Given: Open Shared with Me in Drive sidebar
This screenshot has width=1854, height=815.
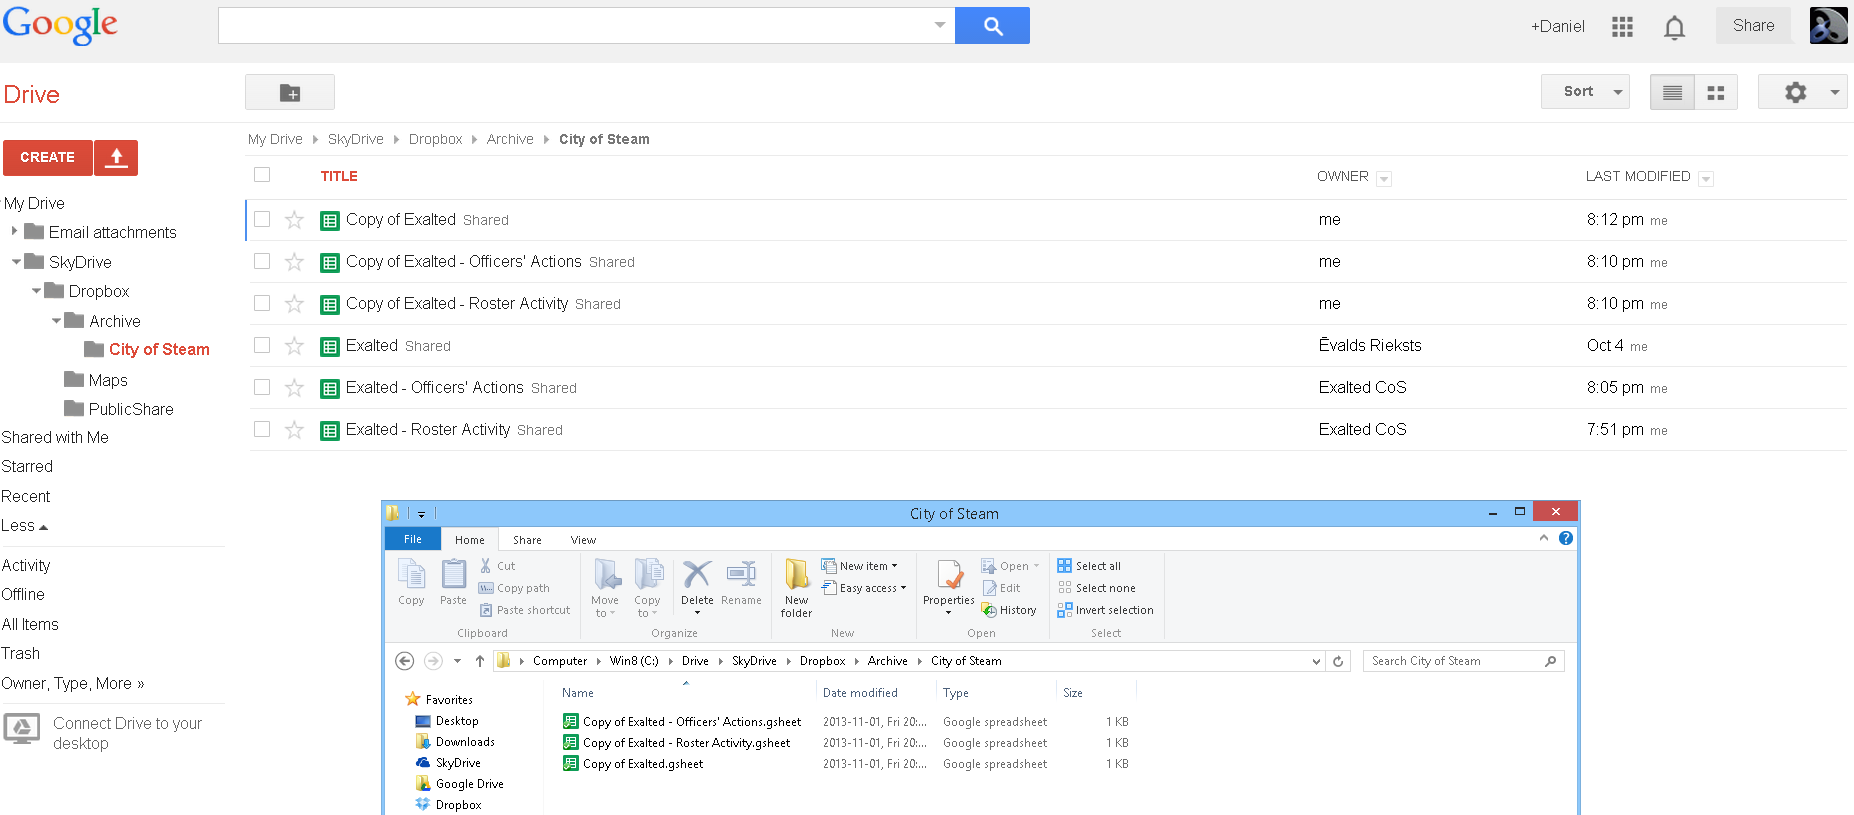Looking at the screenshot, I should coord(55,437).
